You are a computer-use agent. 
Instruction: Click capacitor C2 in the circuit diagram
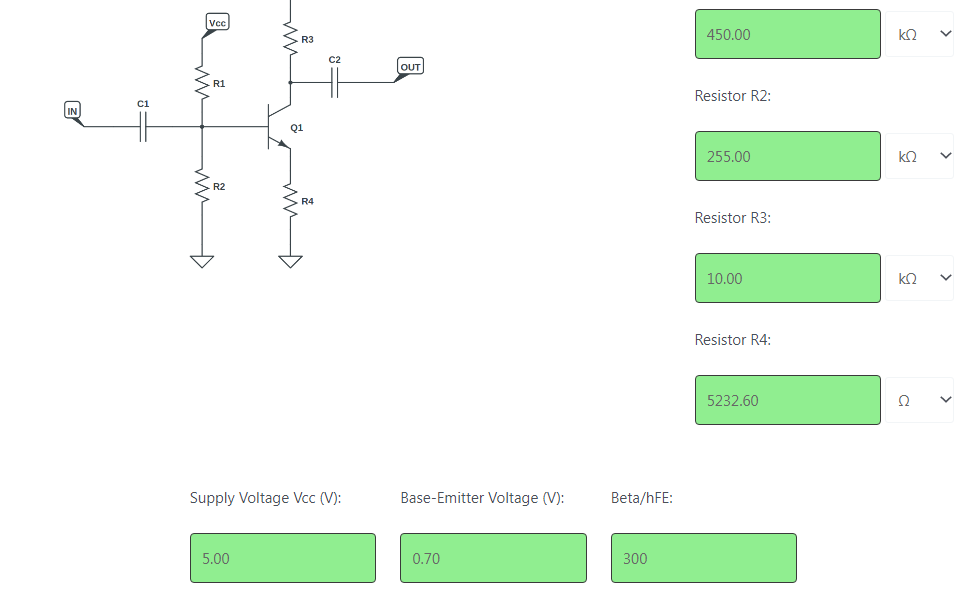tap(335, 83)
